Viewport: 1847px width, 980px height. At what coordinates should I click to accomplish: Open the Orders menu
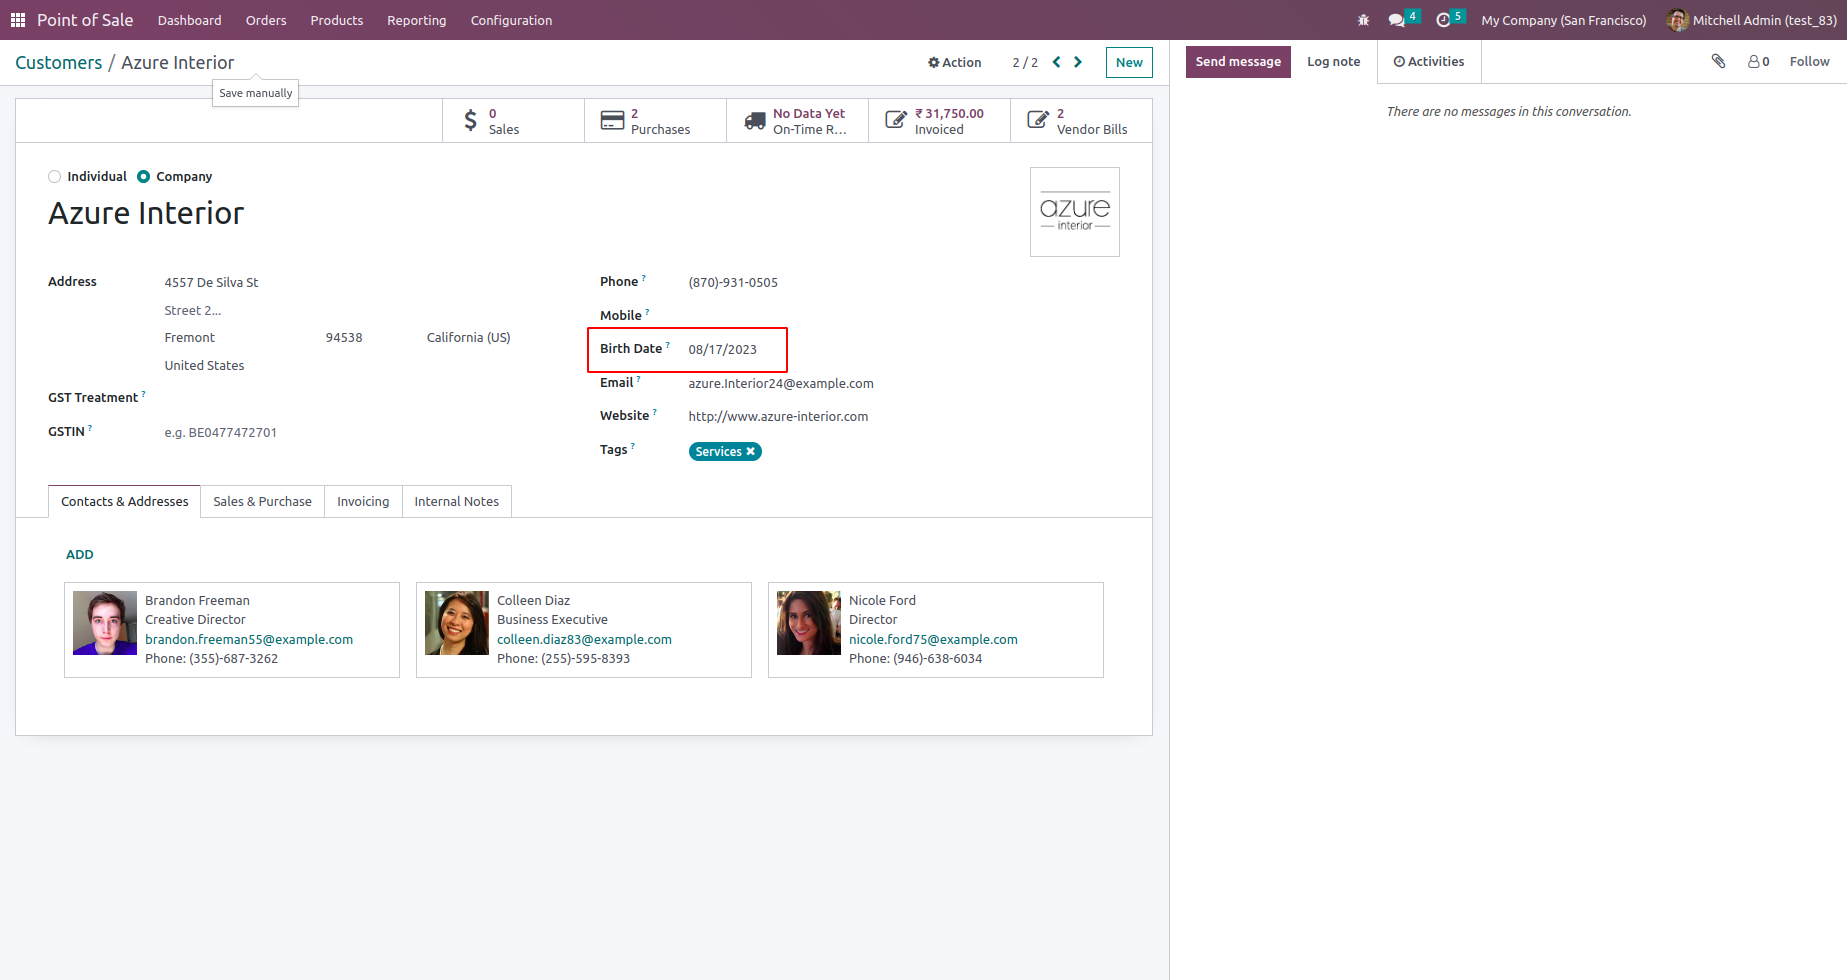266,20
